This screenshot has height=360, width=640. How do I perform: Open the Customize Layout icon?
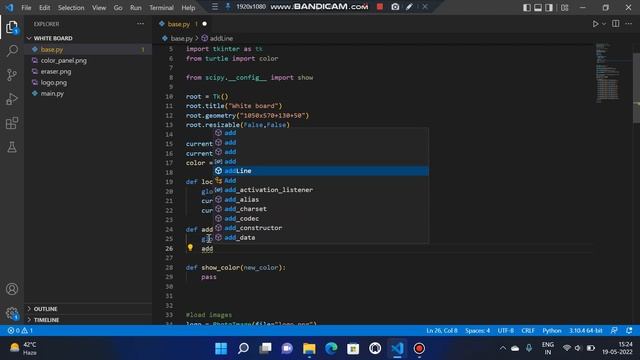(x=564, y=8)
